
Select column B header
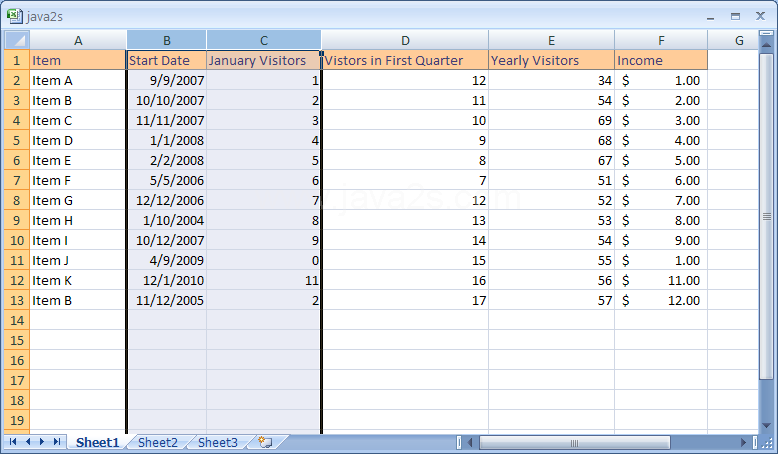tap(167, 40)
